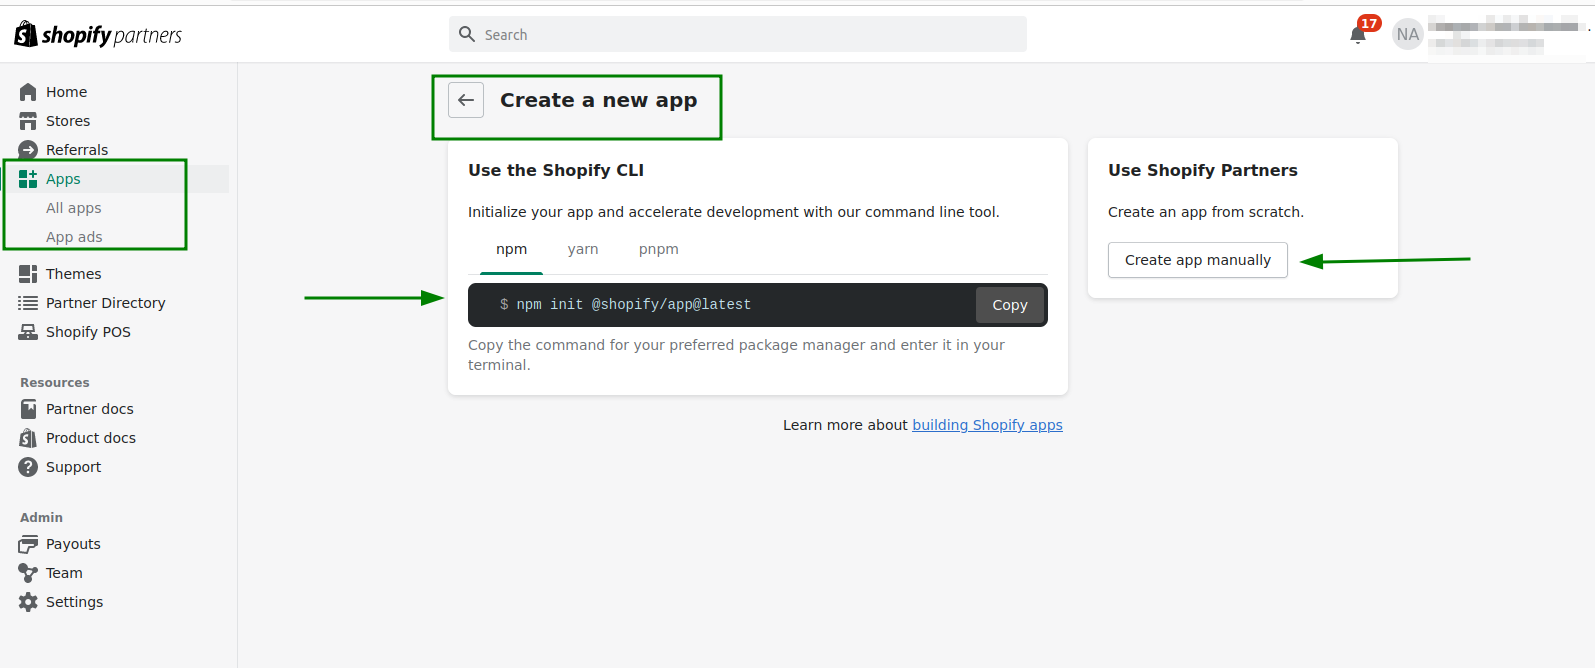Screen dimensions: 1595x668
Task: Click the Create a new app title
Action: [x=599, y=100]
